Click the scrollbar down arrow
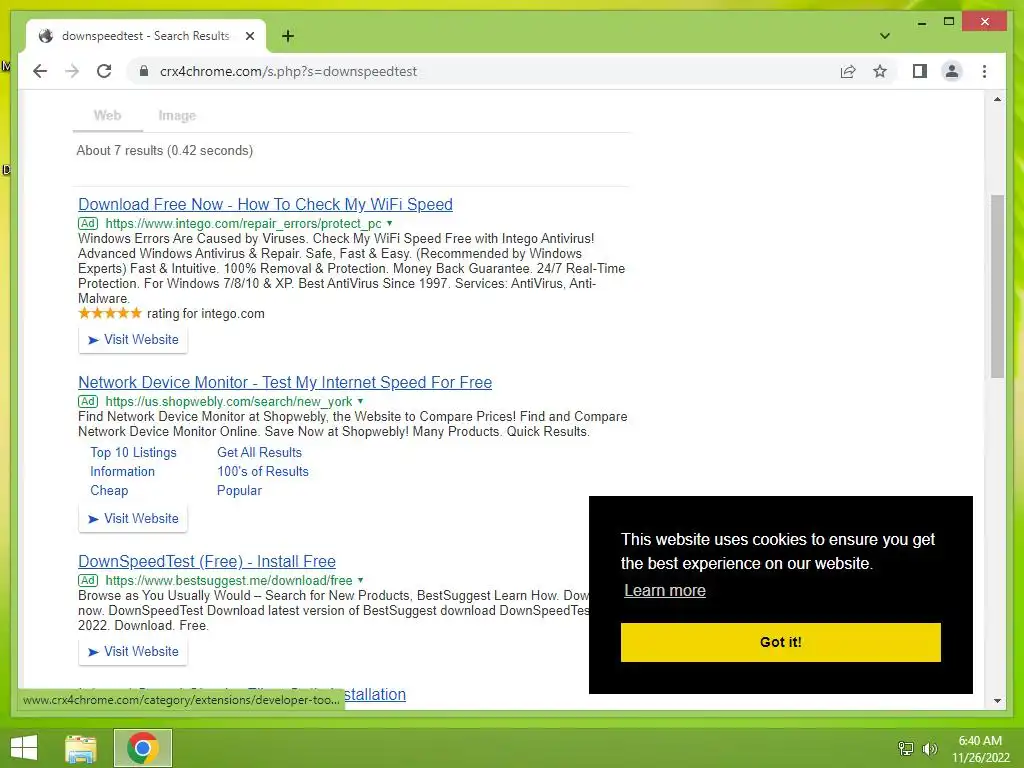 (997, 701)
